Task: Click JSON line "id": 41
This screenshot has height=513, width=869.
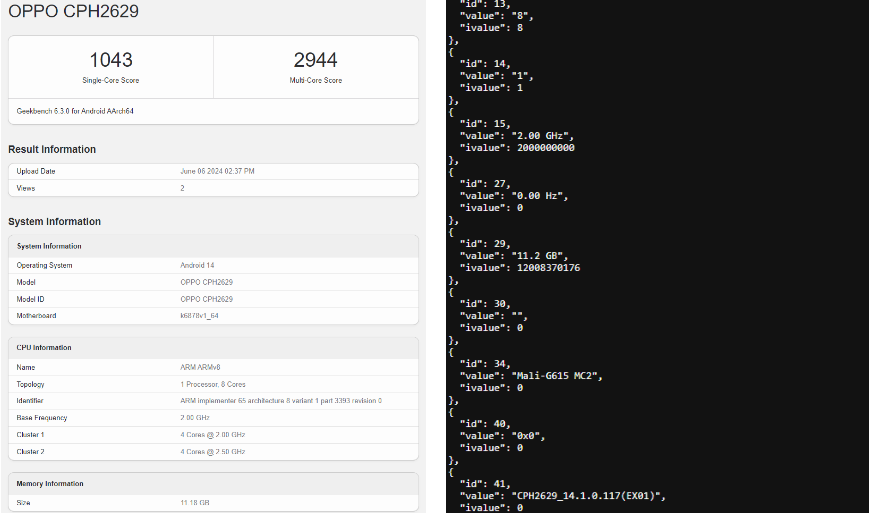Action: click(485, 484)
